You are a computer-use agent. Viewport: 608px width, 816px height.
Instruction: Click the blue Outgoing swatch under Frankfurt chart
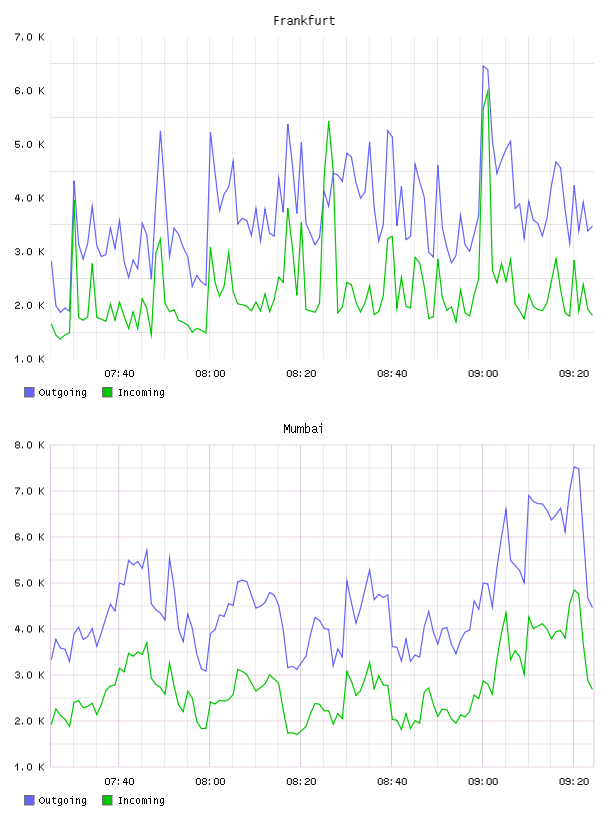(29, 392)
